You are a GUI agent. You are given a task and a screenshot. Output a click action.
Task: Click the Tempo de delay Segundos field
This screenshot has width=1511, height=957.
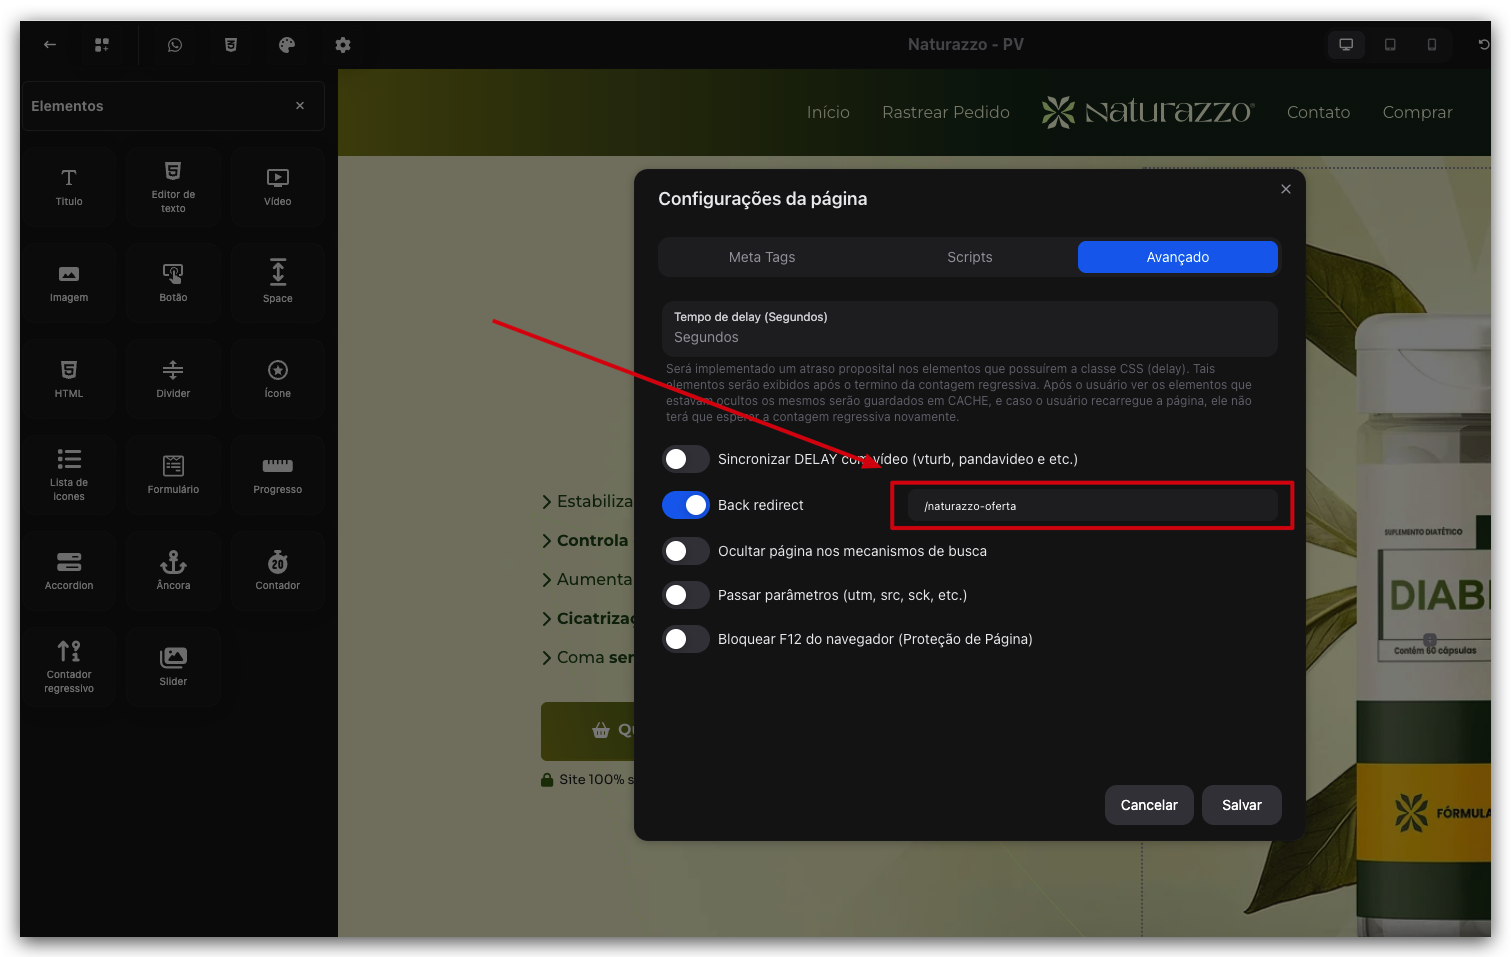click(970, 329)
